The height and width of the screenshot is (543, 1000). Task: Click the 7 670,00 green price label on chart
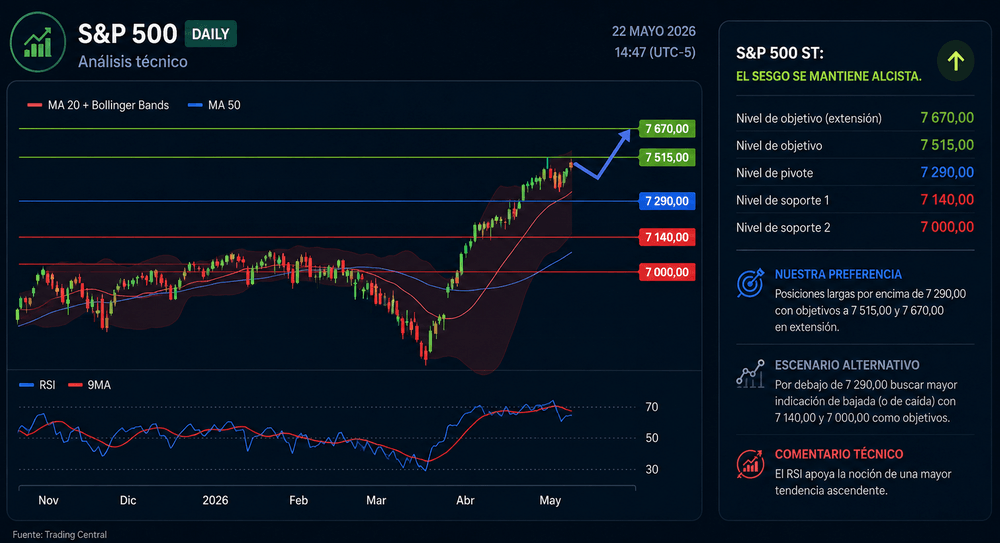coord(666,129)
